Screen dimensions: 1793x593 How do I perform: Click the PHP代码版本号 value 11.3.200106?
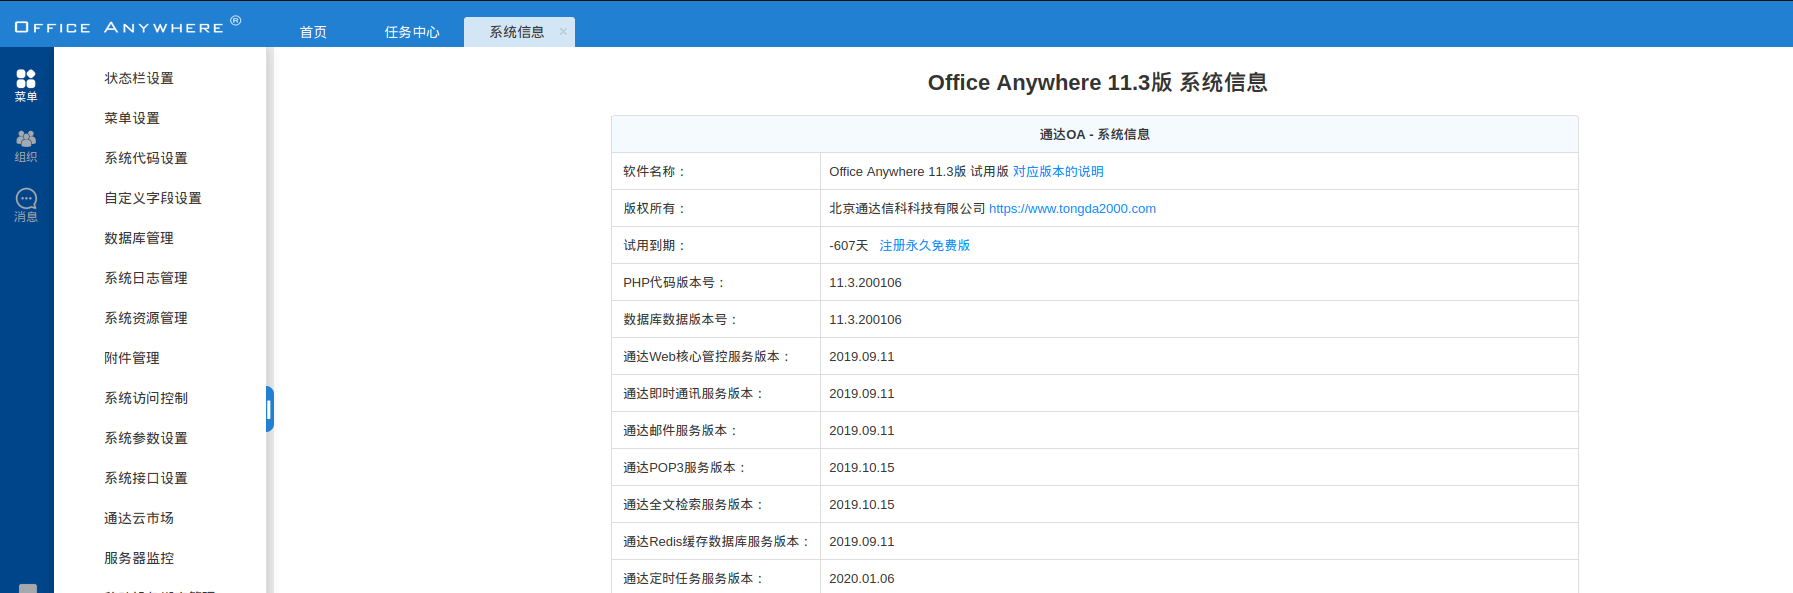[x=865, y=282]
